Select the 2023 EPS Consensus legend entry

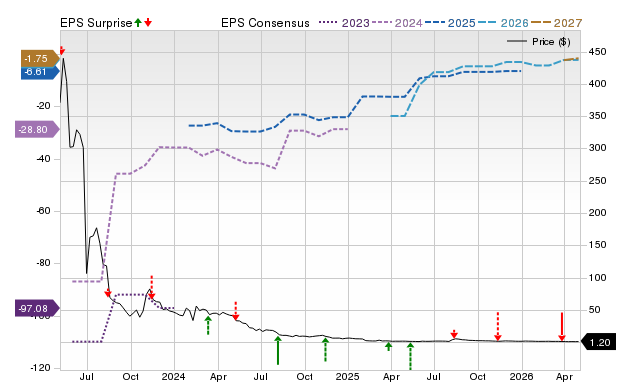click(x=344, y=23)
